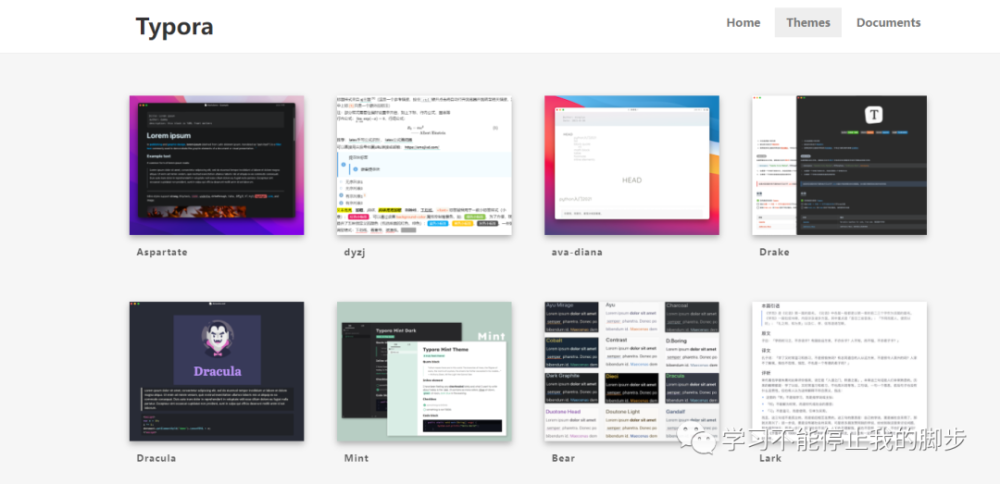
Task: Open the Bear theme thumbnail
Action: click(x=631, y=371)
